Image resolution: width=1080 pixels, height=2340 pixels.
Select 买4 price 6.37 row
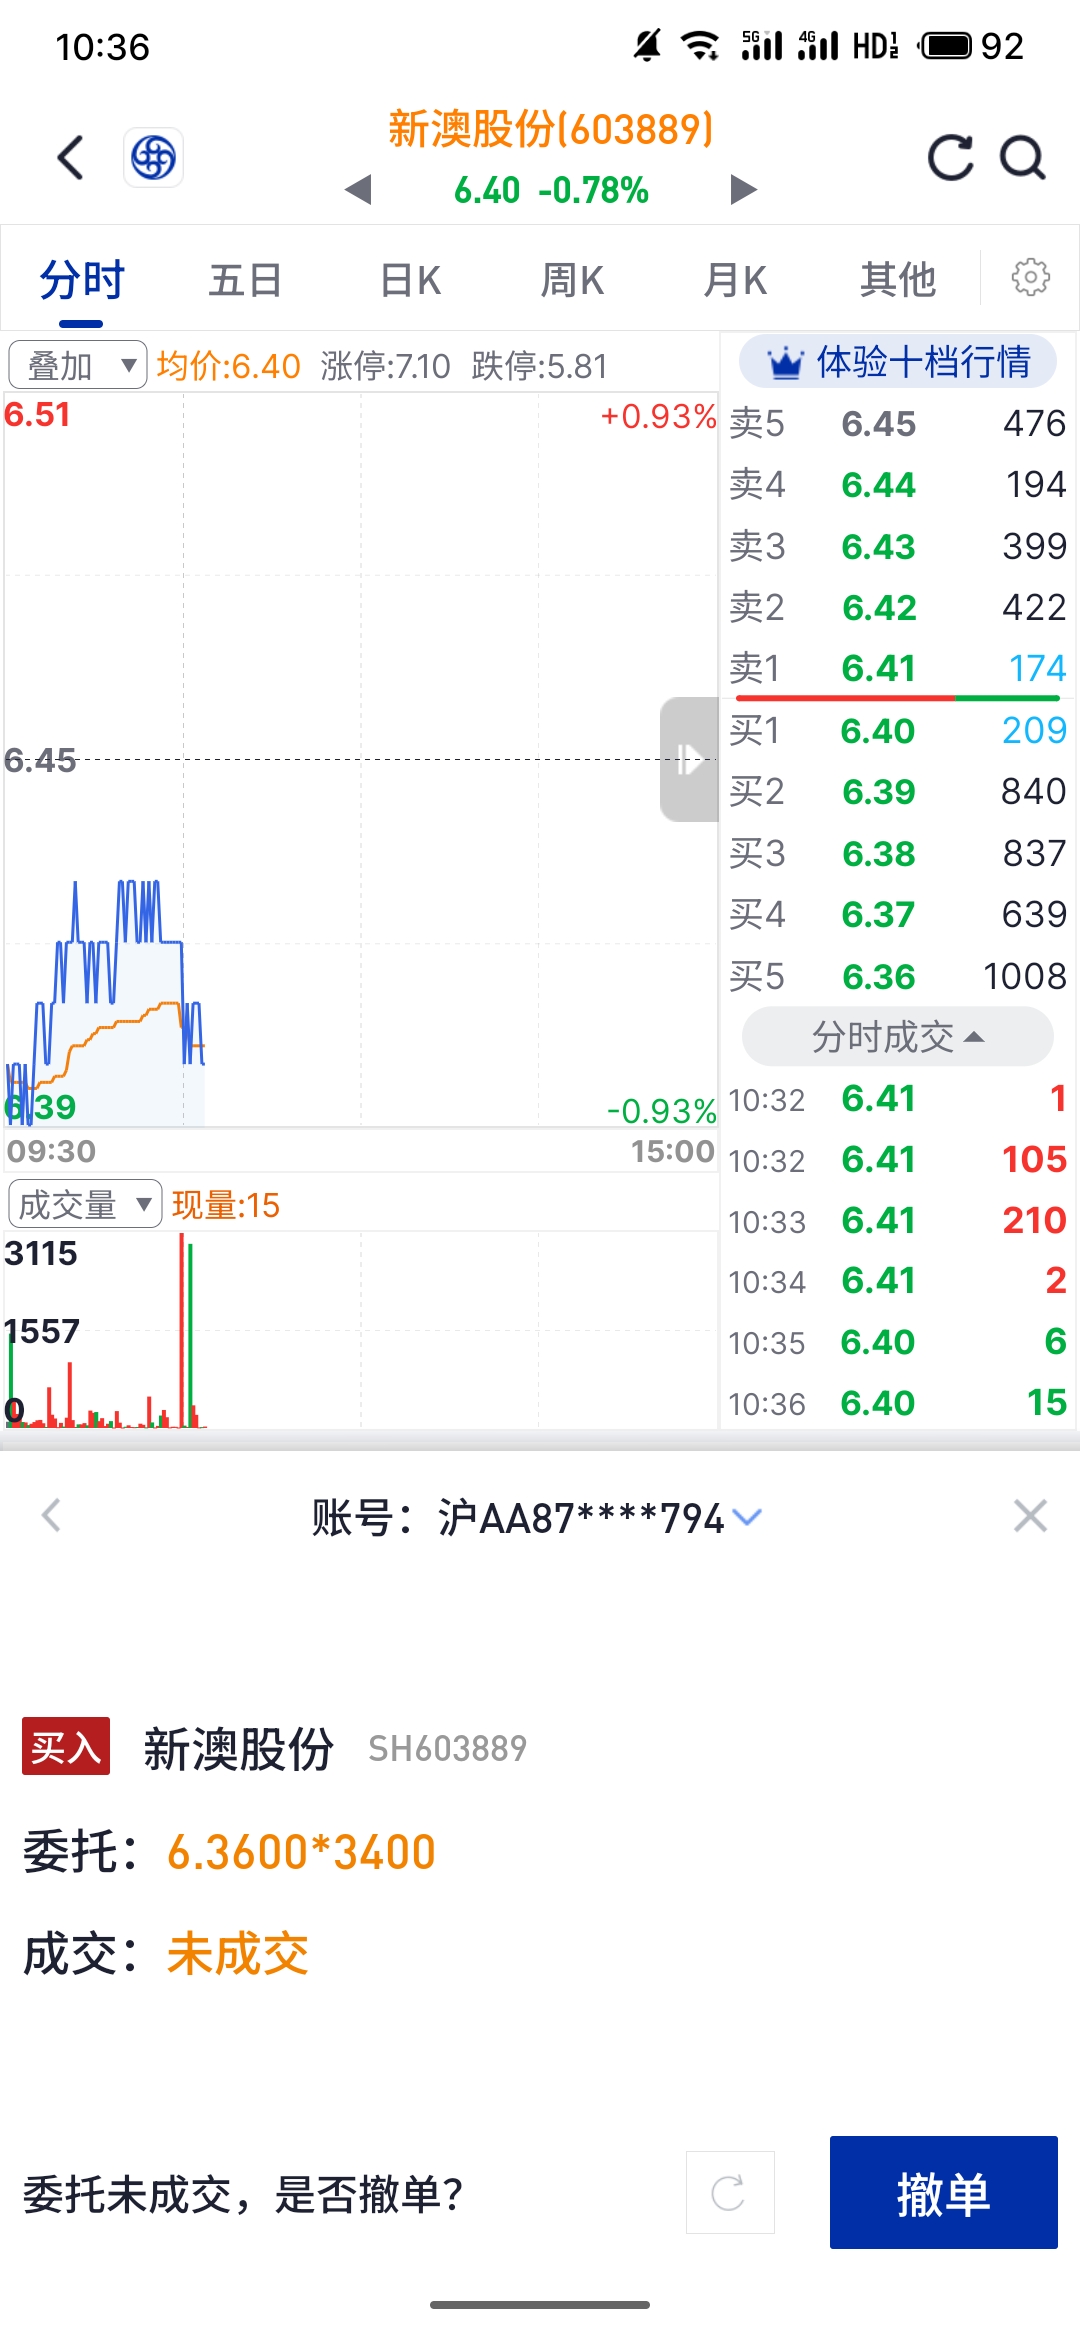tap(898, 915)
